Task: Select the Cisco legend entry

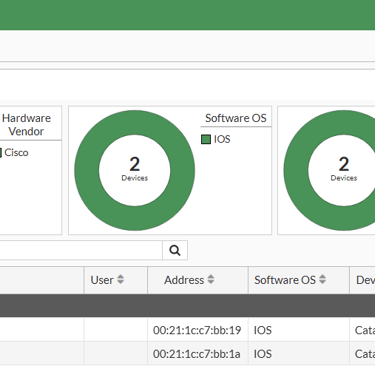Action: (x=16, y=153)
